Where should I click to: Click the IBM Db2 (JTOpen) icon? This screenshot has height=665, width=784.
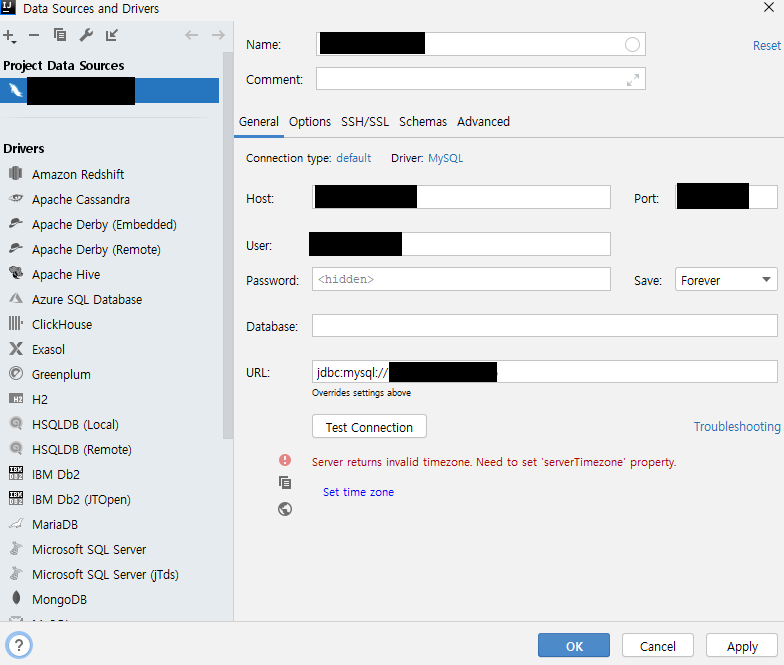click(16, 498)
